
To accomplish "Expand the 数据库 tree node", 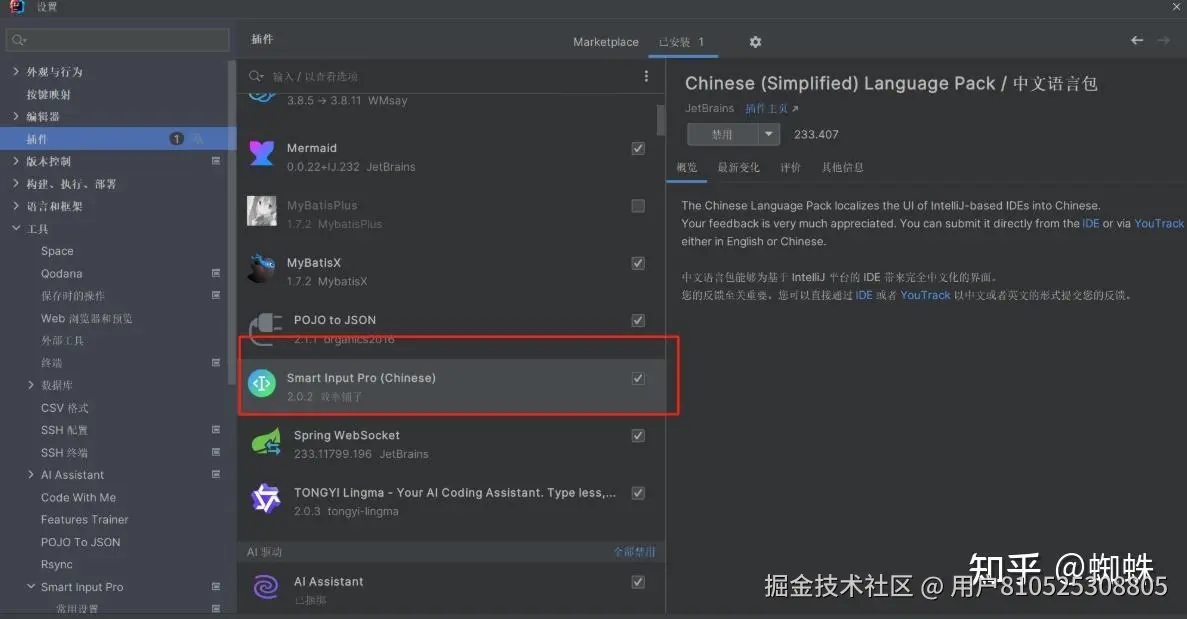I will tap(30, 384).
